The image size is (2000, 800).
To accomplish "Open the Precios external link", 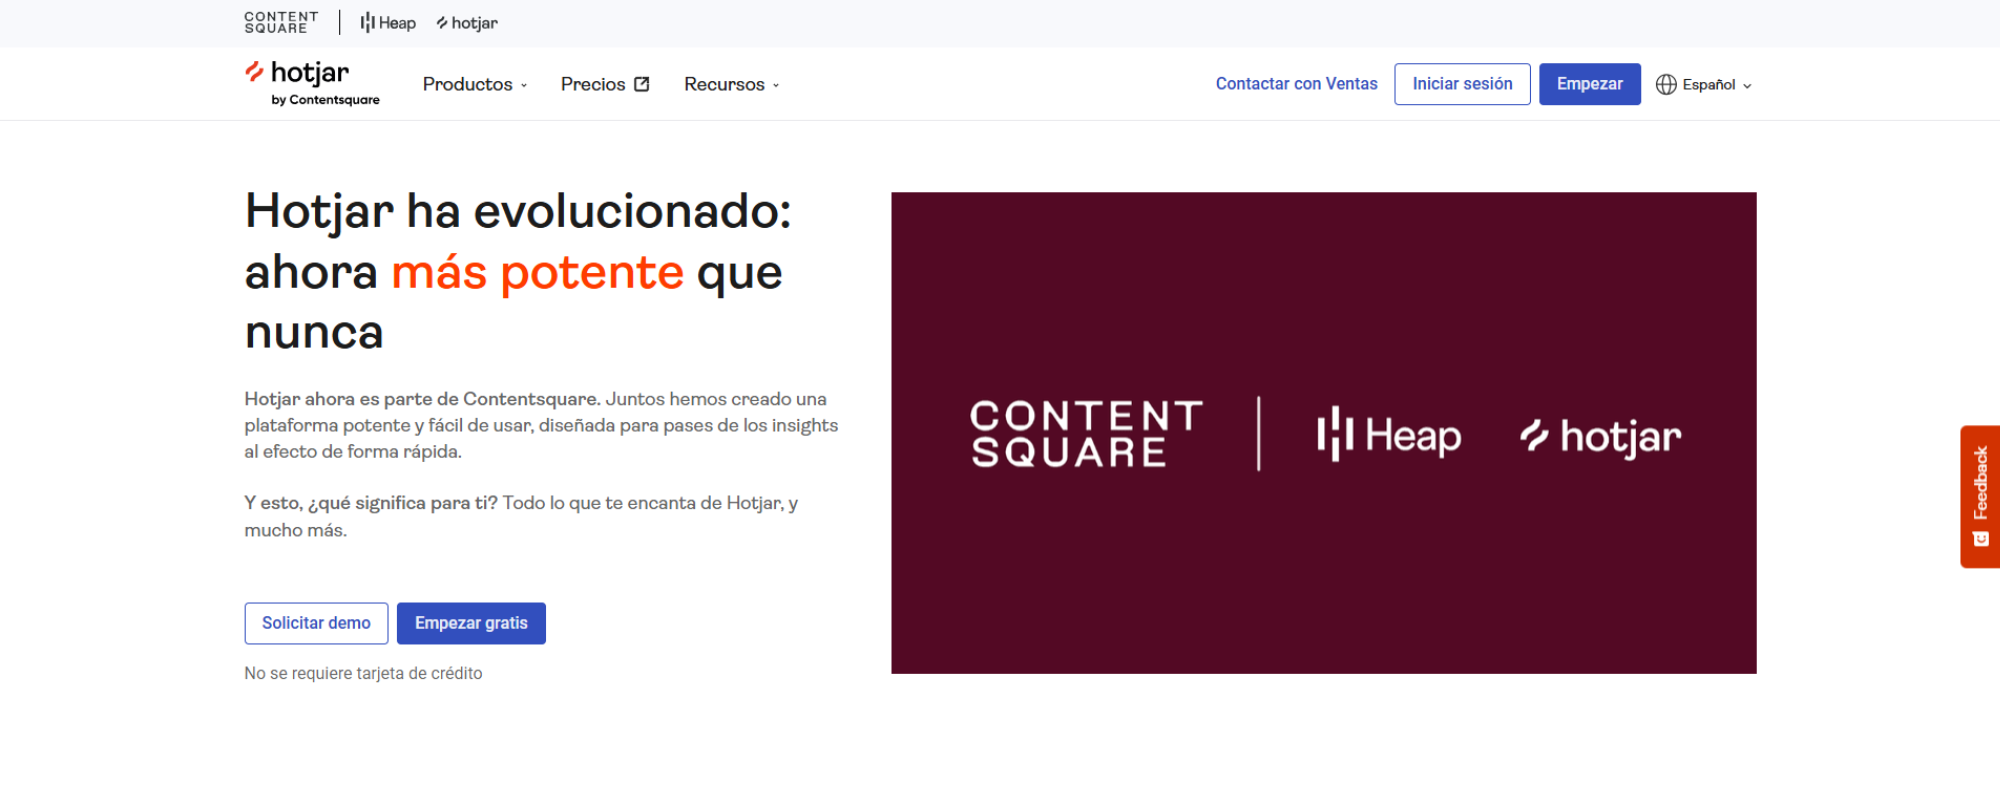I will coord(605,84).
